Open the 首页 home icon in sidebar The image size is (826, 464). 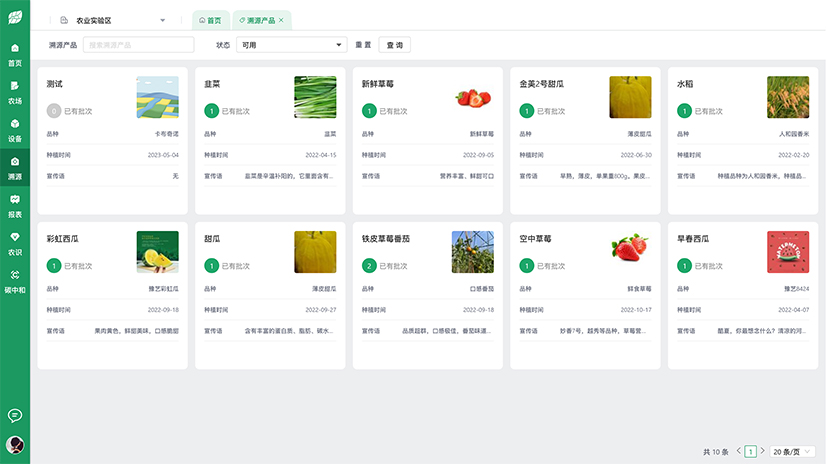coord(15,54)
